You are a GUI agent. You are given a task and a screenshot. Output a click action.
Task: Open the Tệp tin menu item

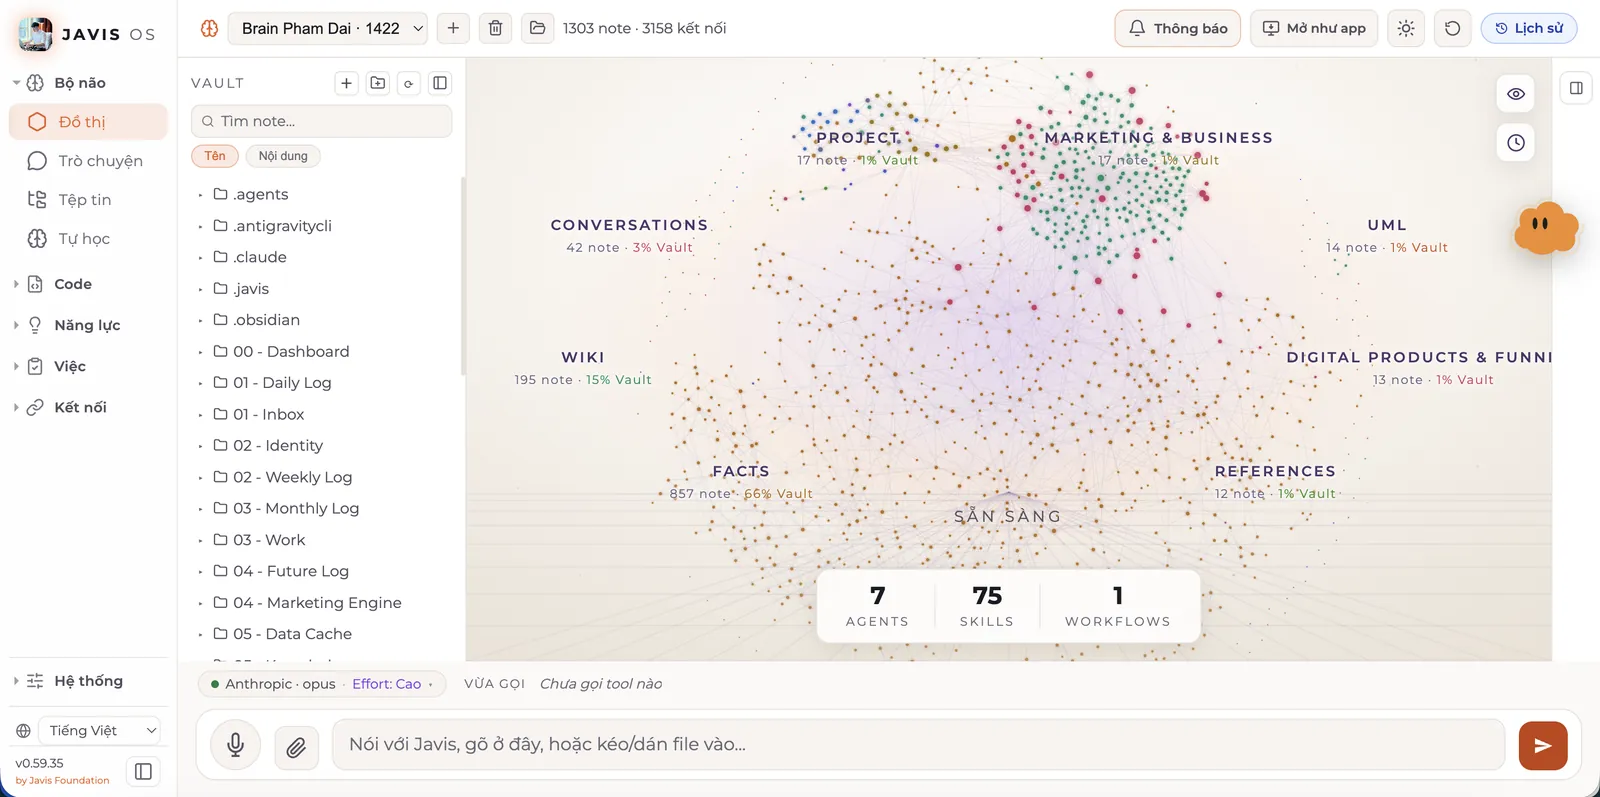88,200
